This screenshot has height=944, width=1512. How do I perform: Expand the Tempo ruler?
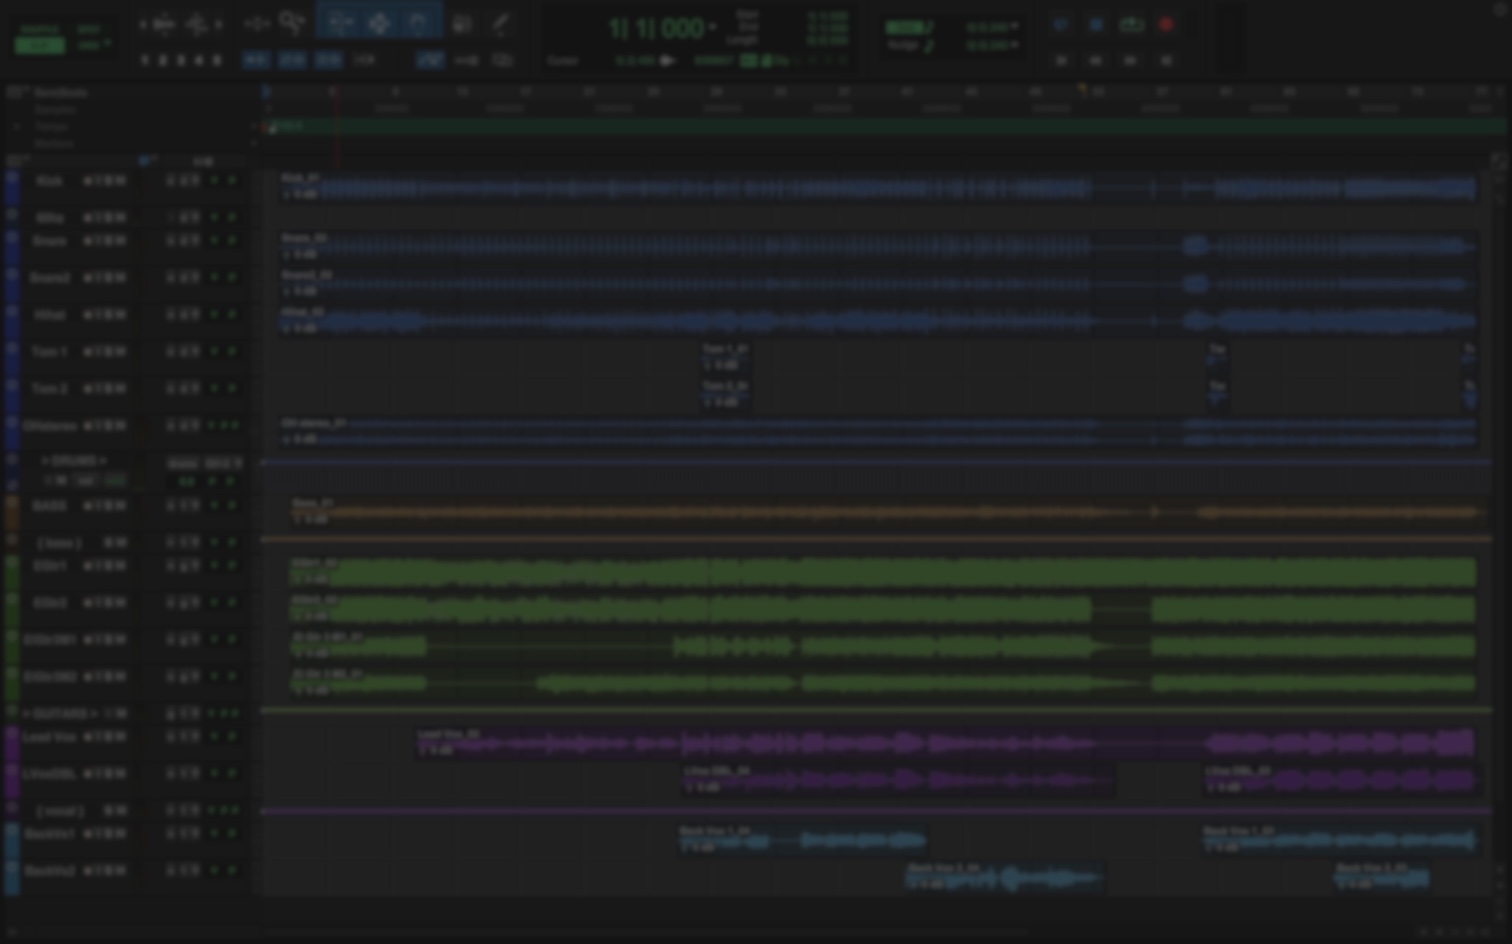(17, 127)
